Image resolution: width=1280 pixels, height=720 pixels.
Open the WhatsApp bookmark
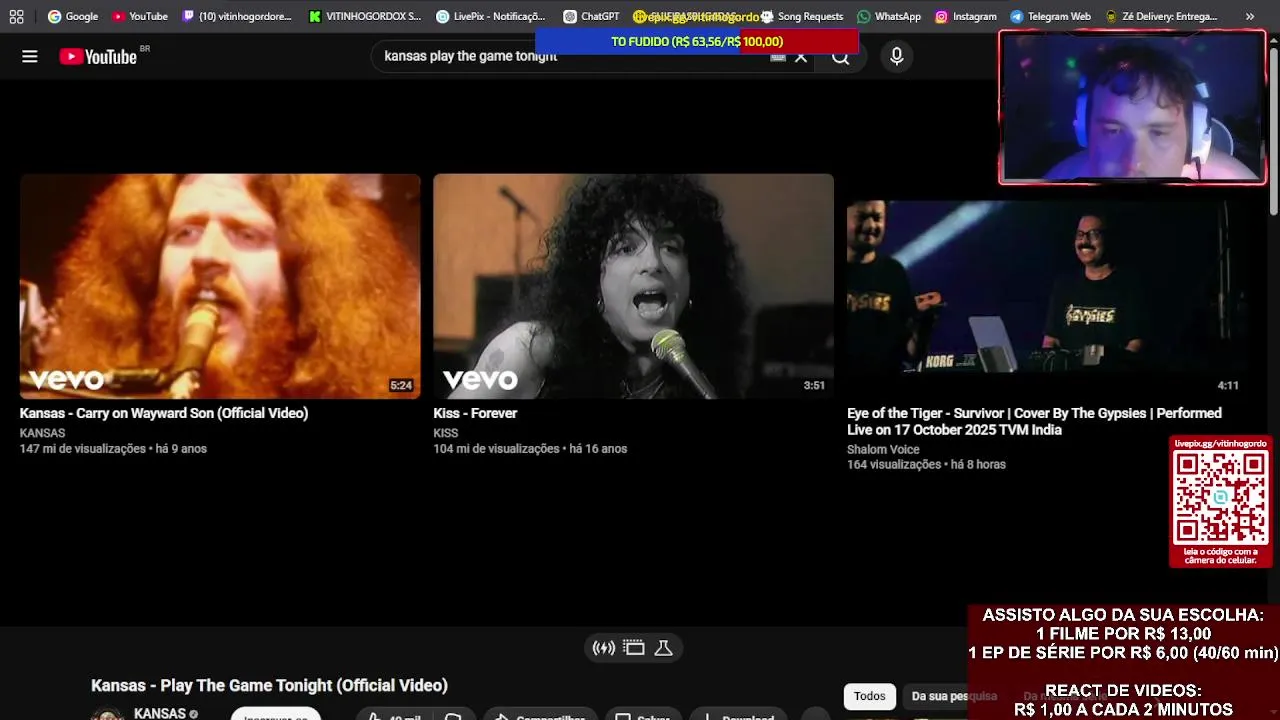(x=889, y=16)
